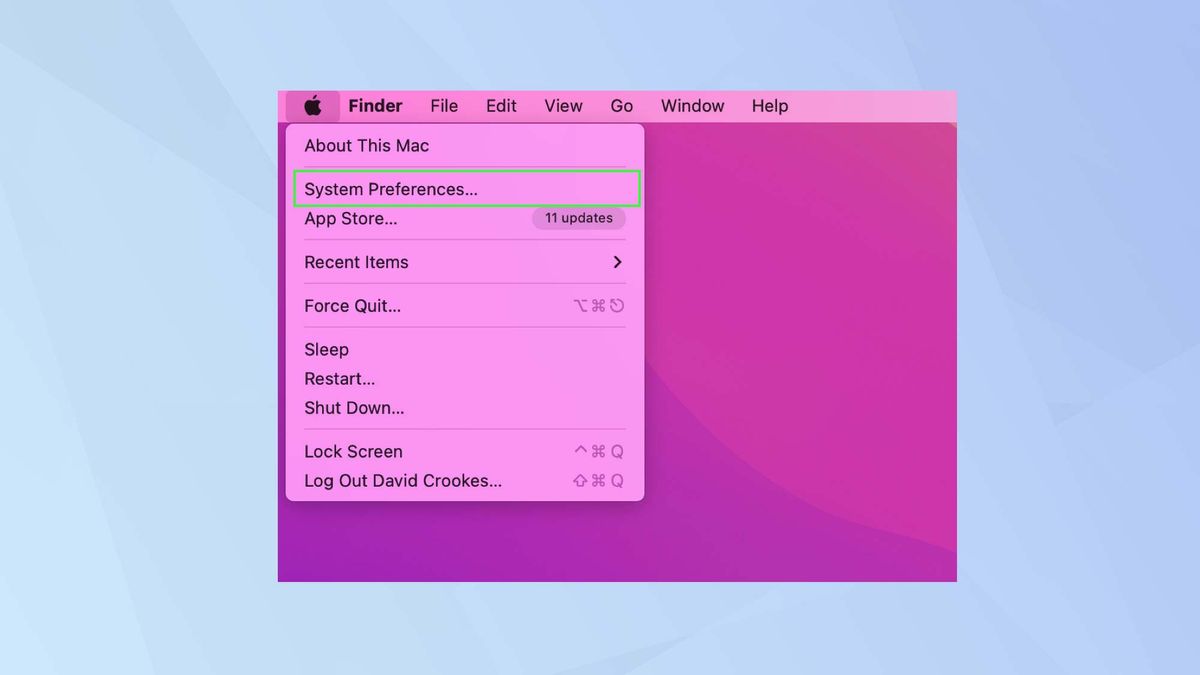Open the Help menu

[x=769, y=105]
